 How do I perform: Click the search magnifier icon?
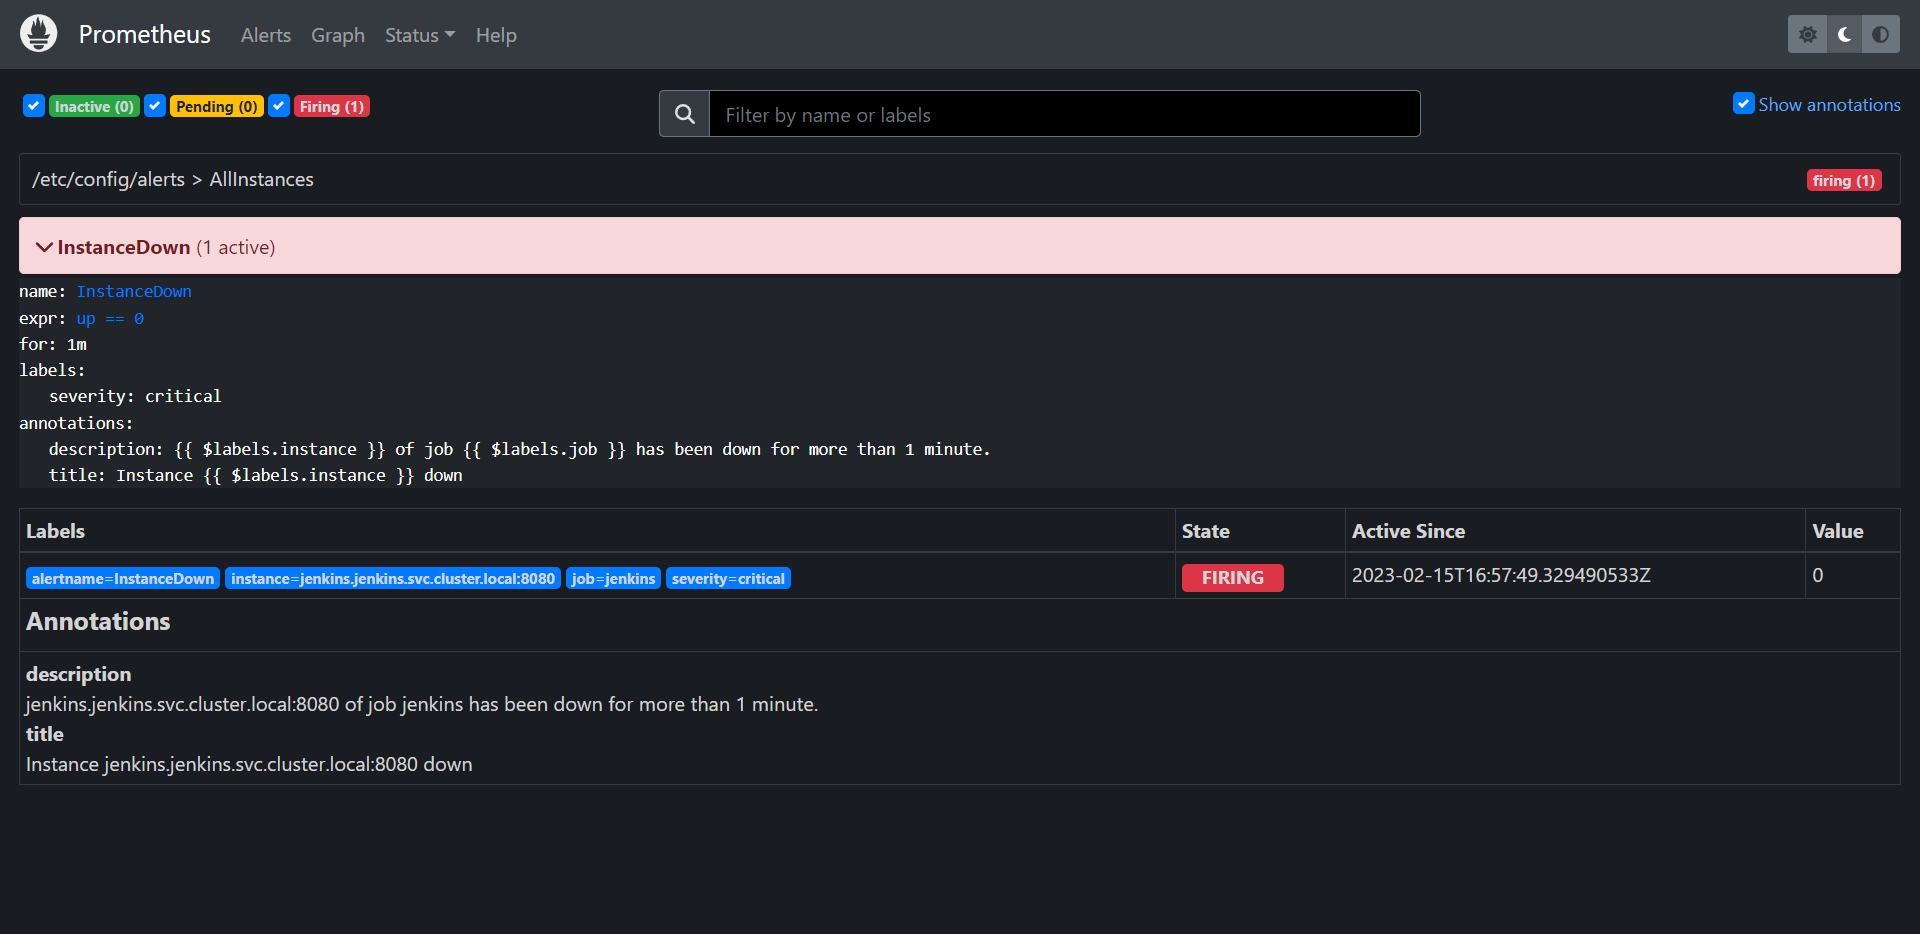(685, 114)
